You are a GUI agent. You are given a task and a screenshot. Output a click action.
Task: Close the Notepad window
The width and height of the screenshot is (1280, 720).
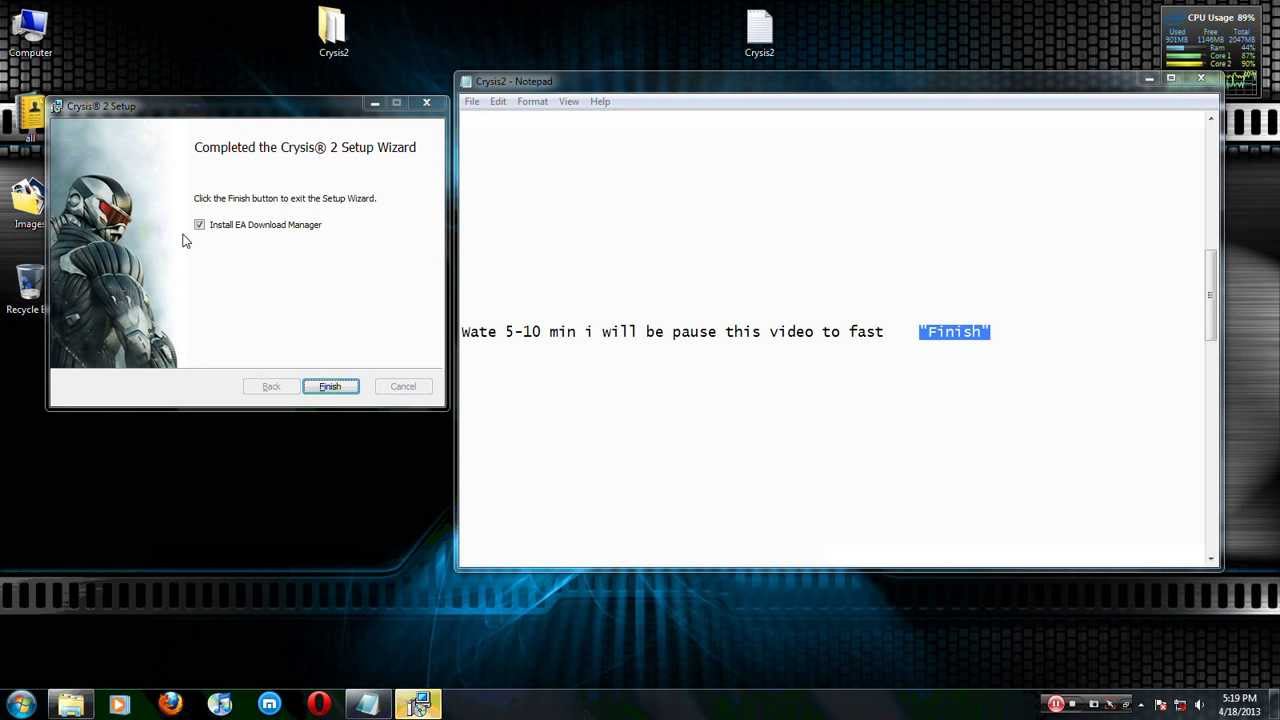1201,78
